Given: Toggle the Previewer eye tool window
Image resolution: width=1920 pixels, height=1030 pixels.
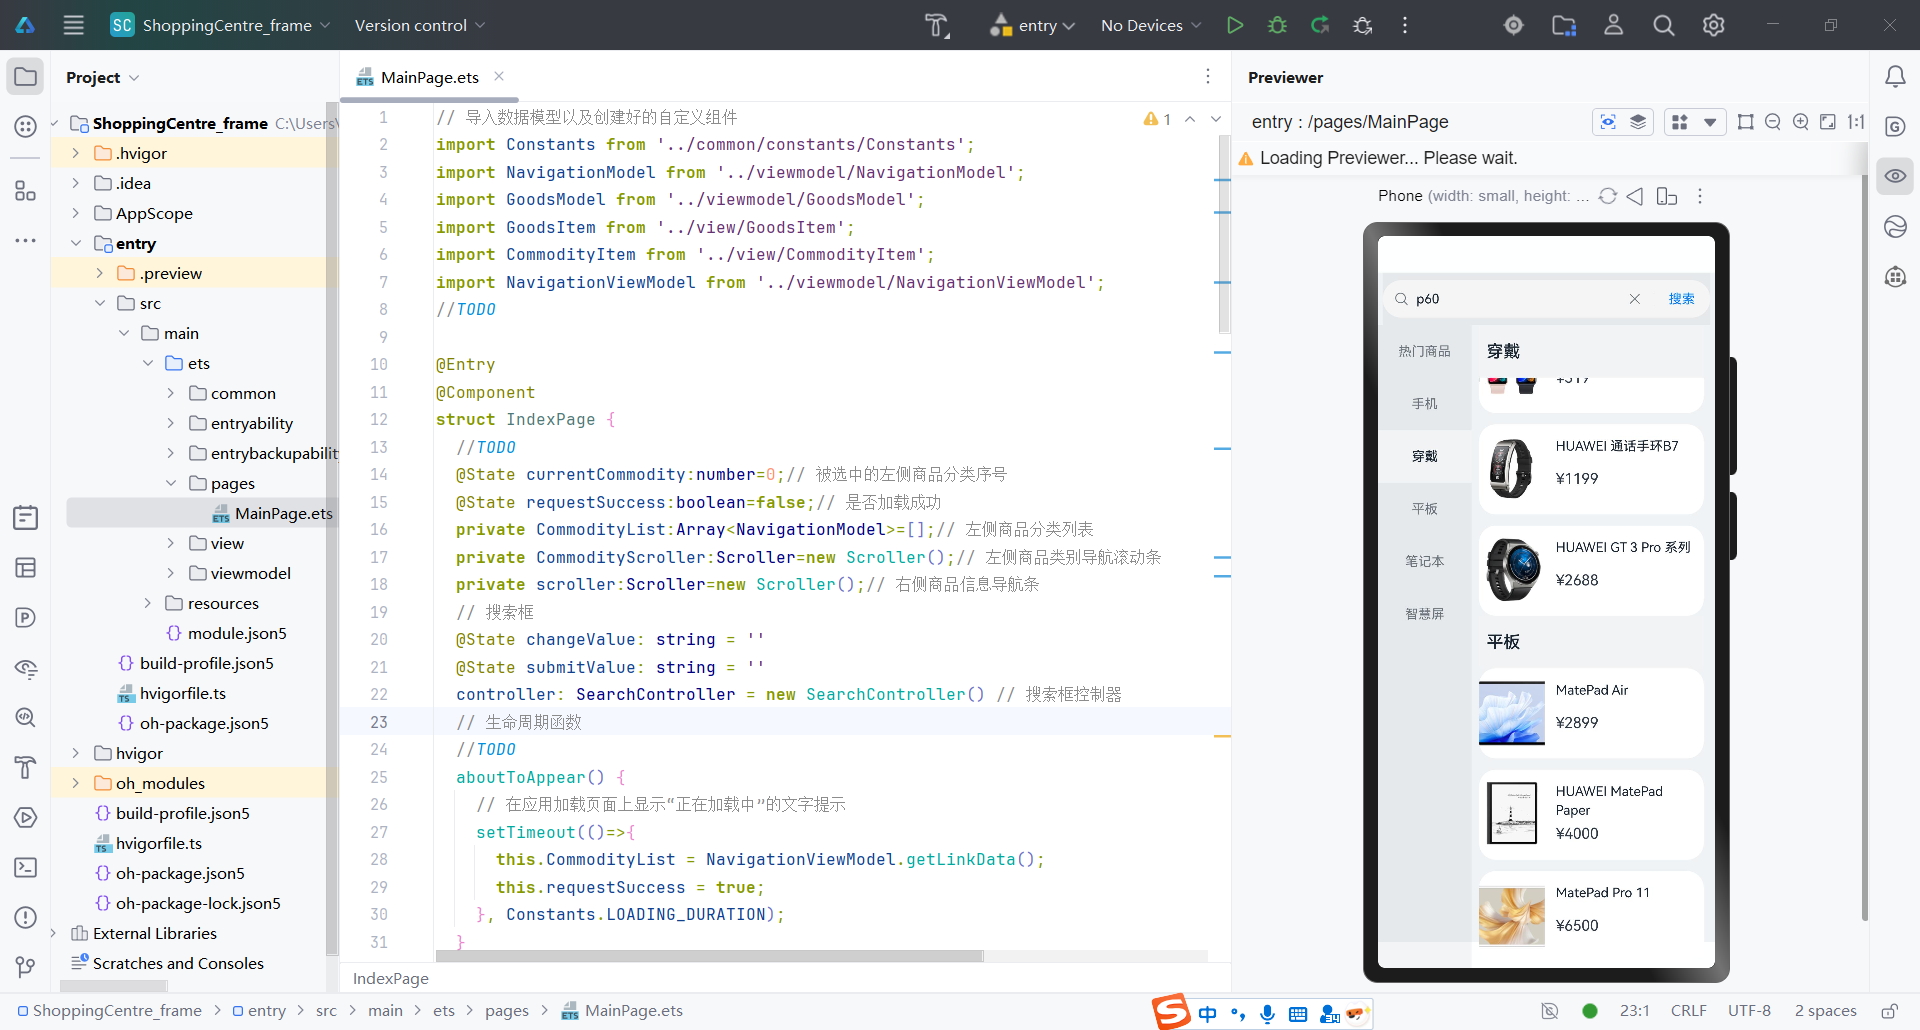Looking at the screenshot, I should 1895,176.
